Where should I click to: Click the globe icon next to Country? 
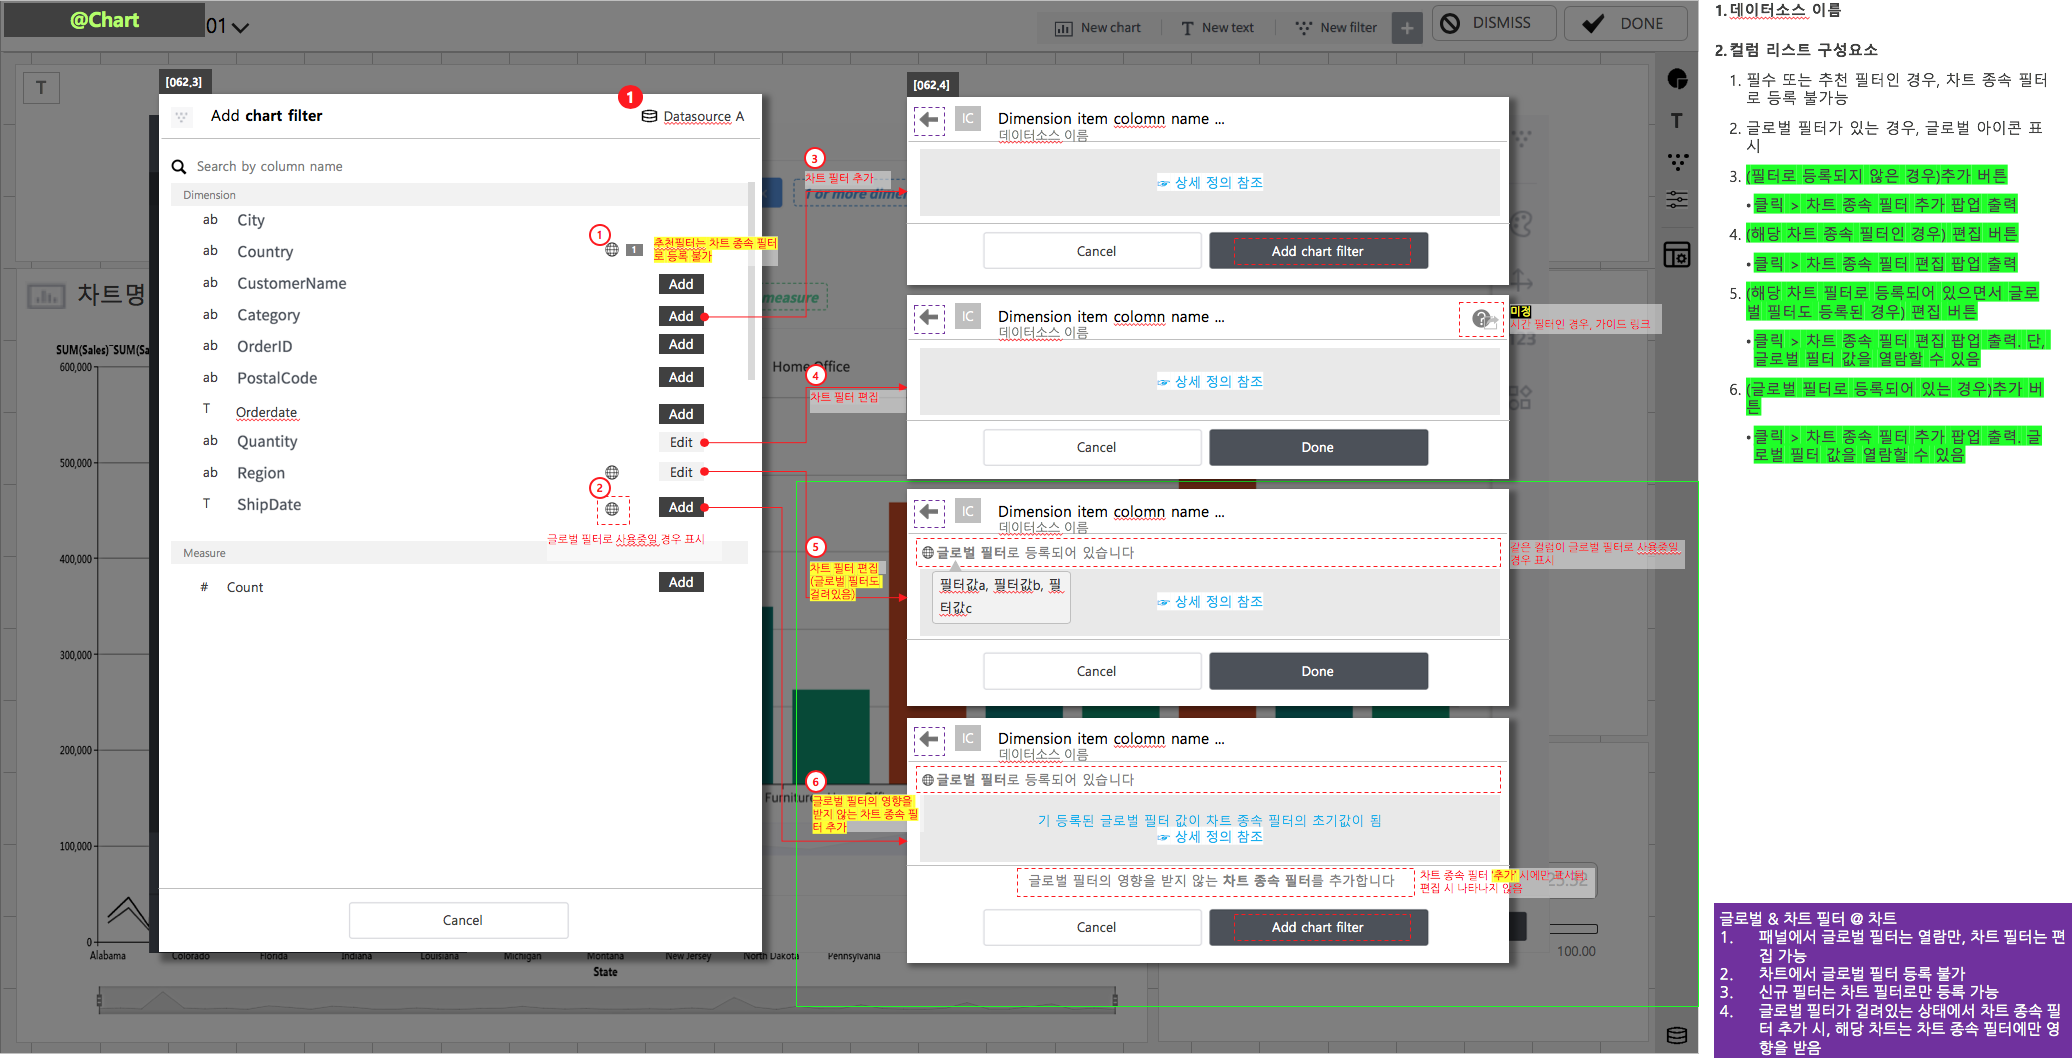(612, 249)
